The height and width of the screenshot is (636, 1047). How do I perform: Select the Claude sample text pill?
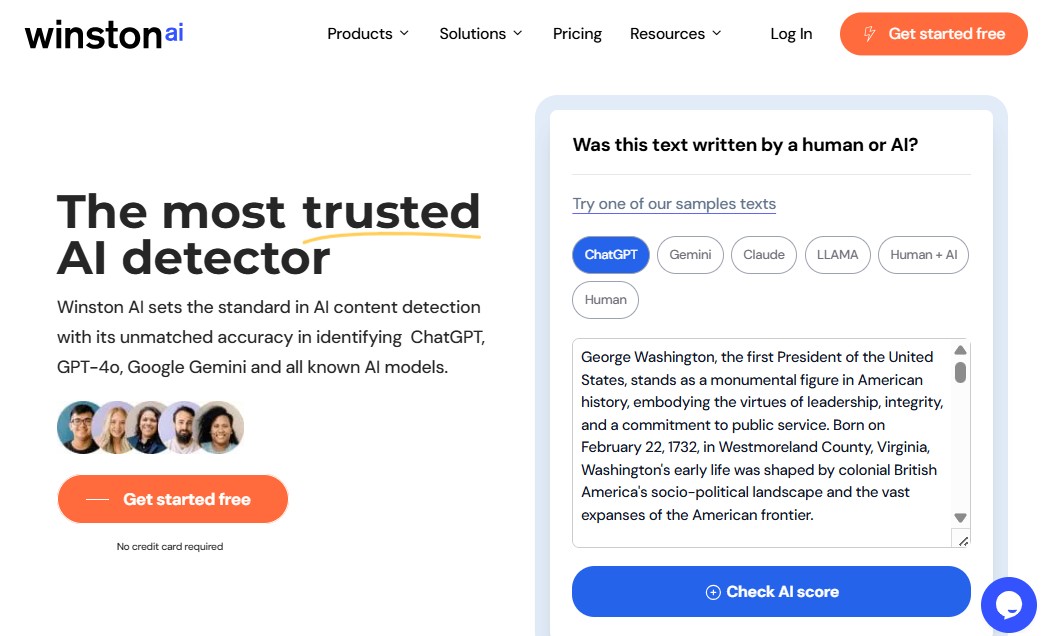[x=764, y=254]
